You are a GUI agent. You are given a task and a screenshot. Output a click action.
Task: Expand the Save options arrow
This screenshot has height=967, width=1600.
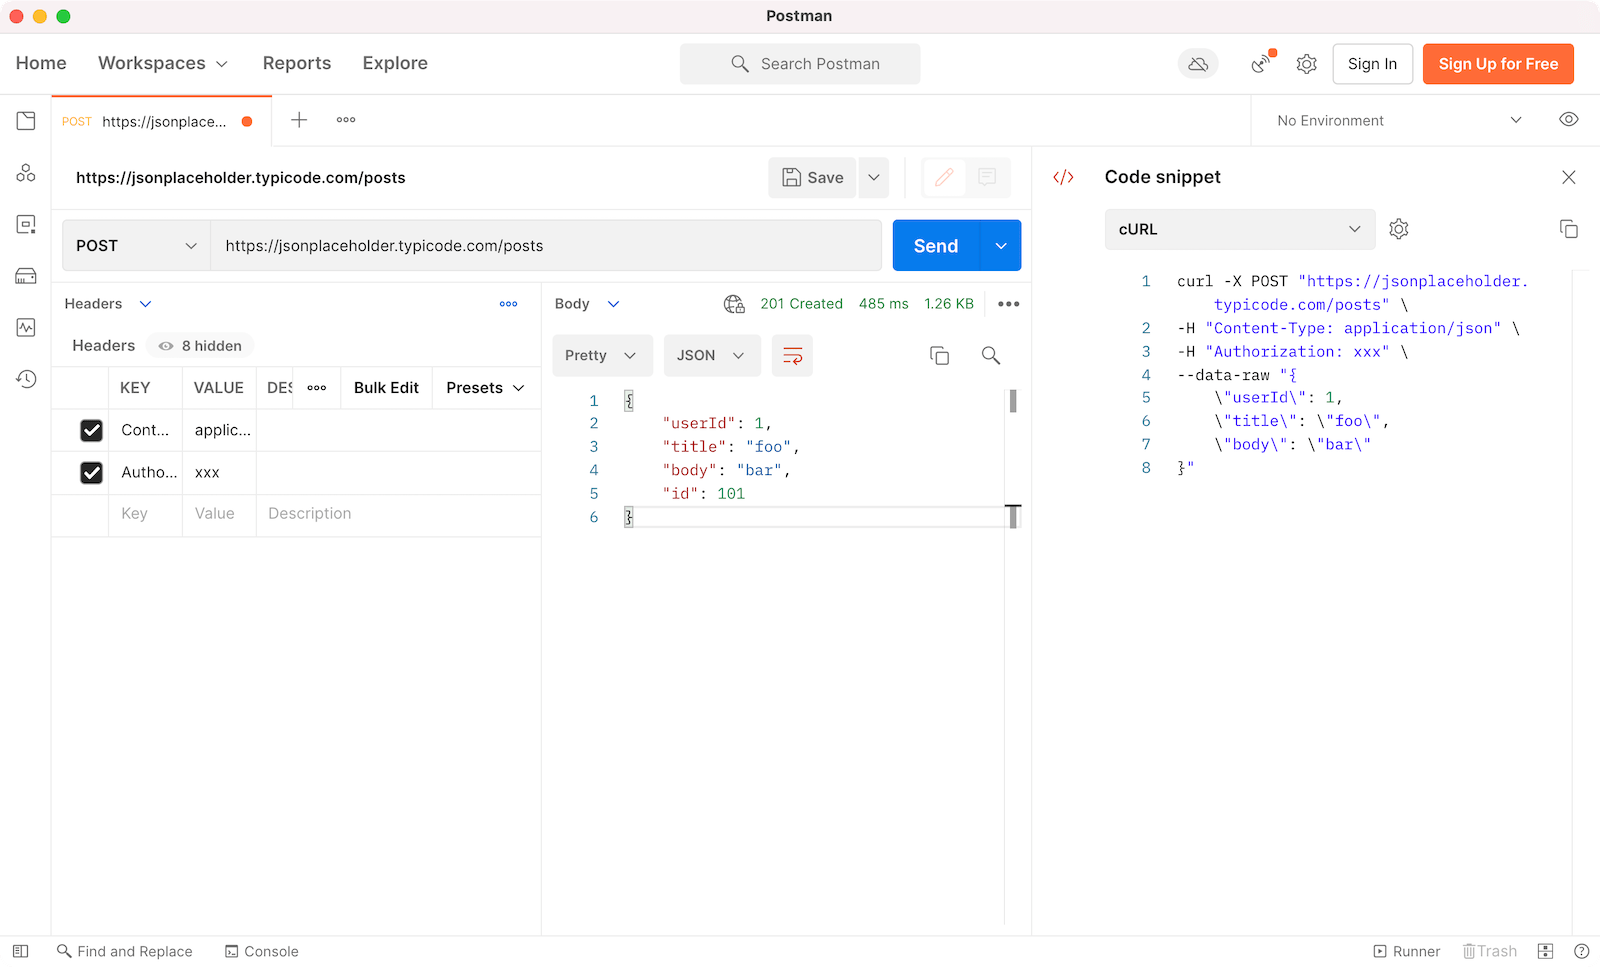[874, 177]
